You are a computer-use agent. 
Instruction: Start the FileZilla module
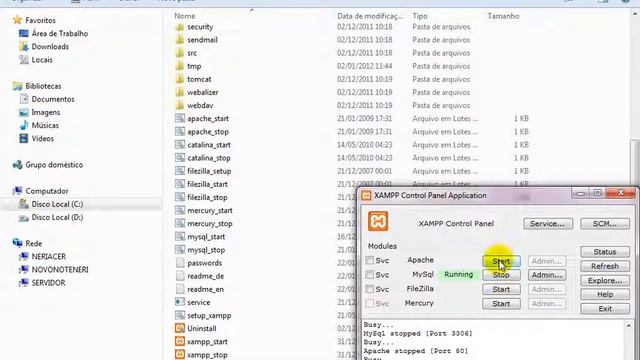(x=501, y=289)
